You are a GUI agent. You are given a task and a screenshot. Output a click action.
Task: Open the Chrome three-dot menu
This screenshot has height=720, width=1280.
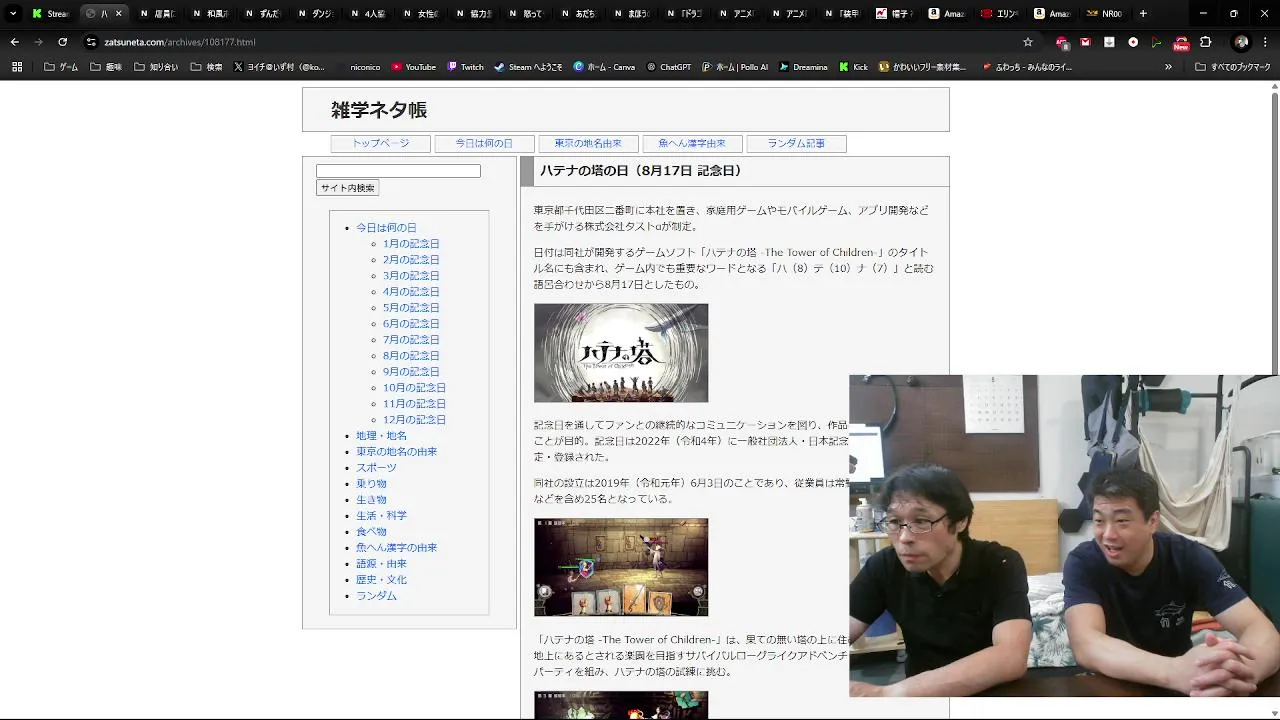(x=1265, y=42)
